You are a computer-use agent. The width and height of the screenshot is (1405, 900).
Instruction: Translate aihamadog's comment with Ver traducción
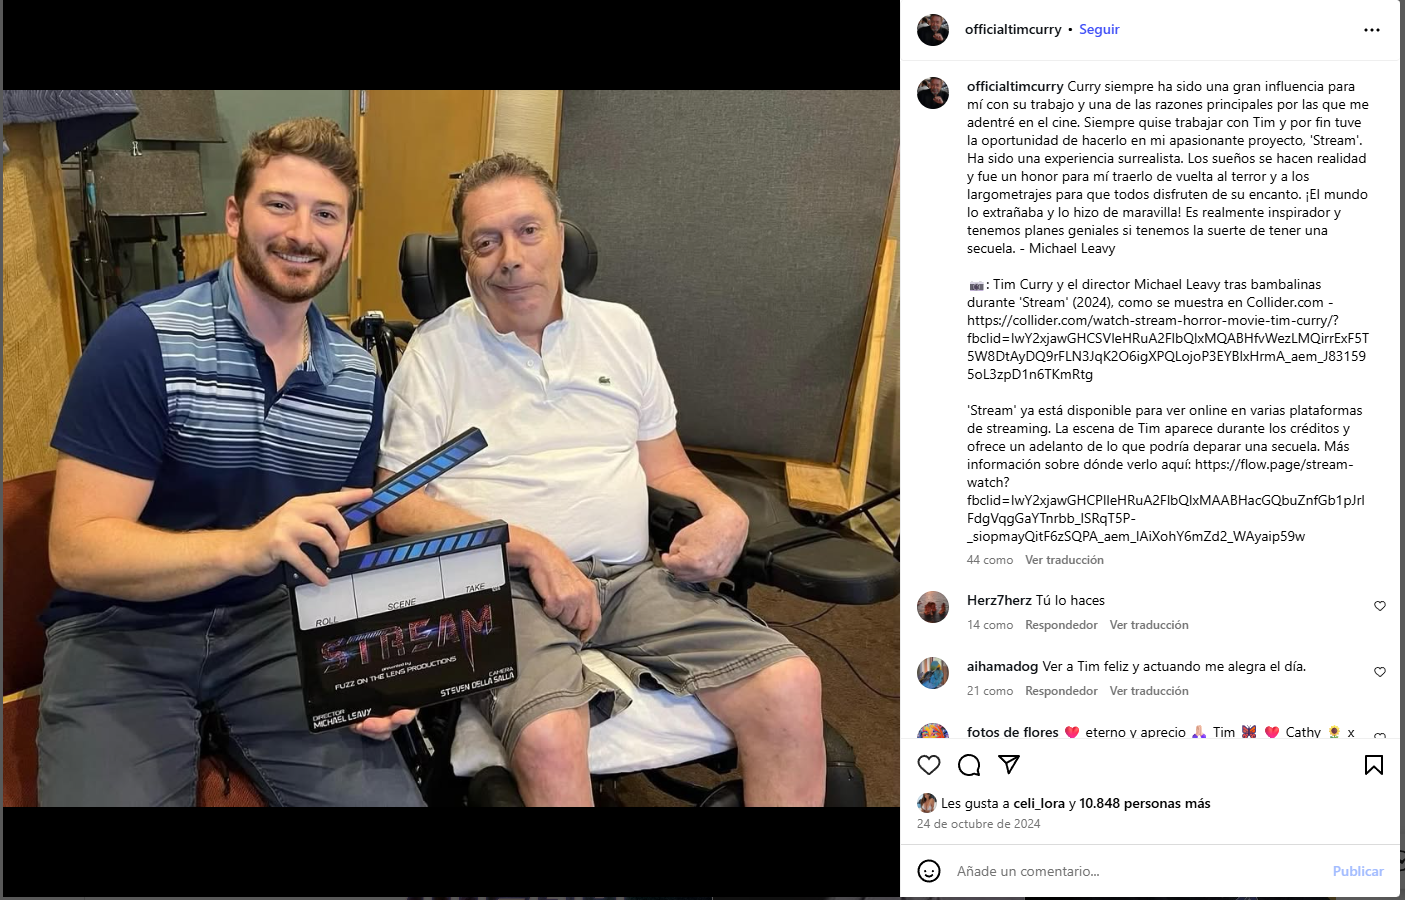click(1149, 691)
